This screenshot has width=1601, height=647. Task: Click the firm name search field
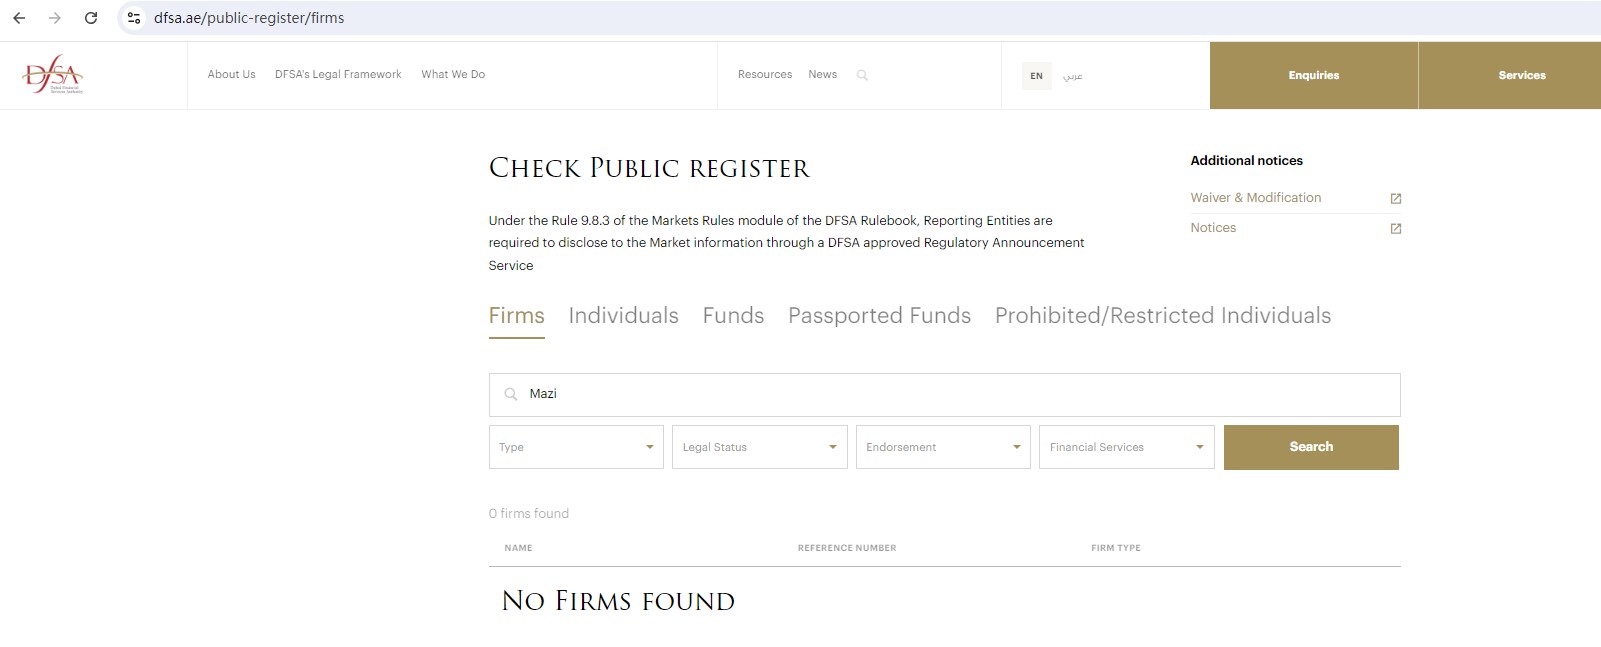point(944,394)
